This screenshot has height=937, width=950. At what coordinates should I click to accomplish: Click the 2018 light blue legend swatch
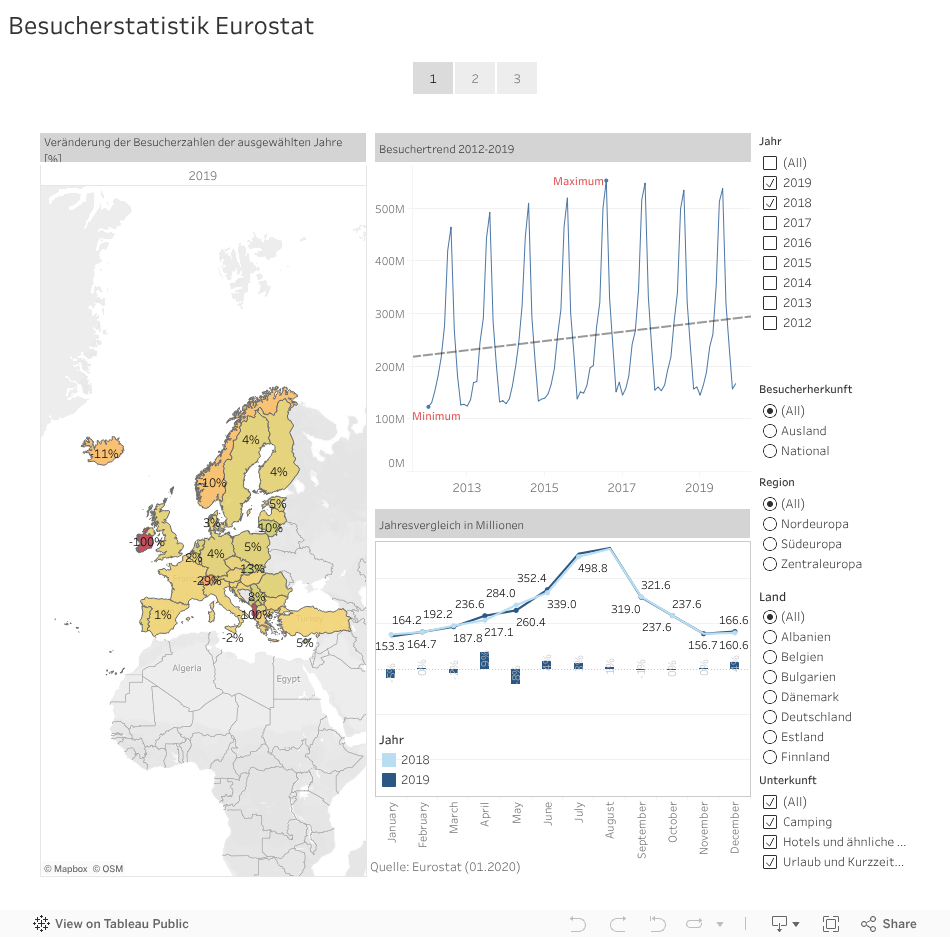389,760
